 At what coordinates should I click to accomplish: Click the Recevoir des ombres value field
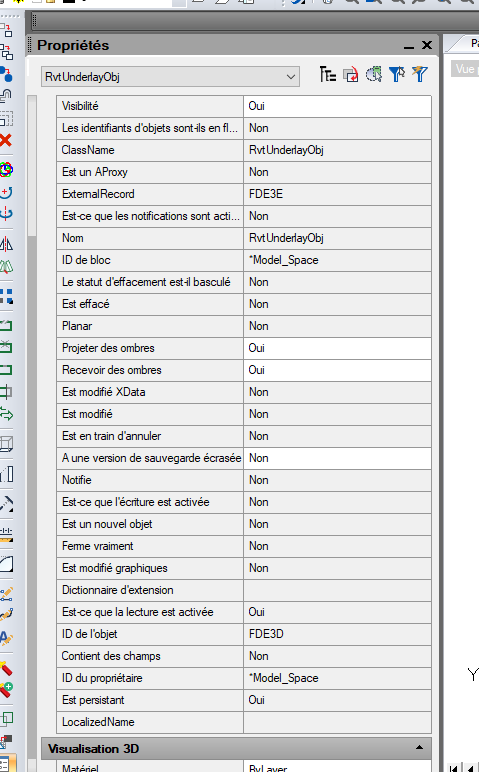pos(337,370)
